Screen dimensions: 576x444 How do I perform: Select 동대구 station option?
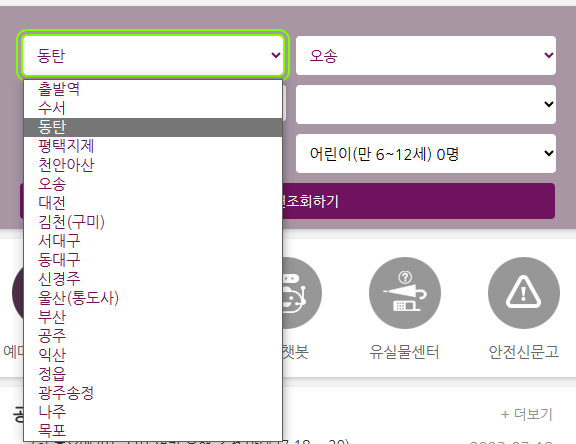point(153,260)
